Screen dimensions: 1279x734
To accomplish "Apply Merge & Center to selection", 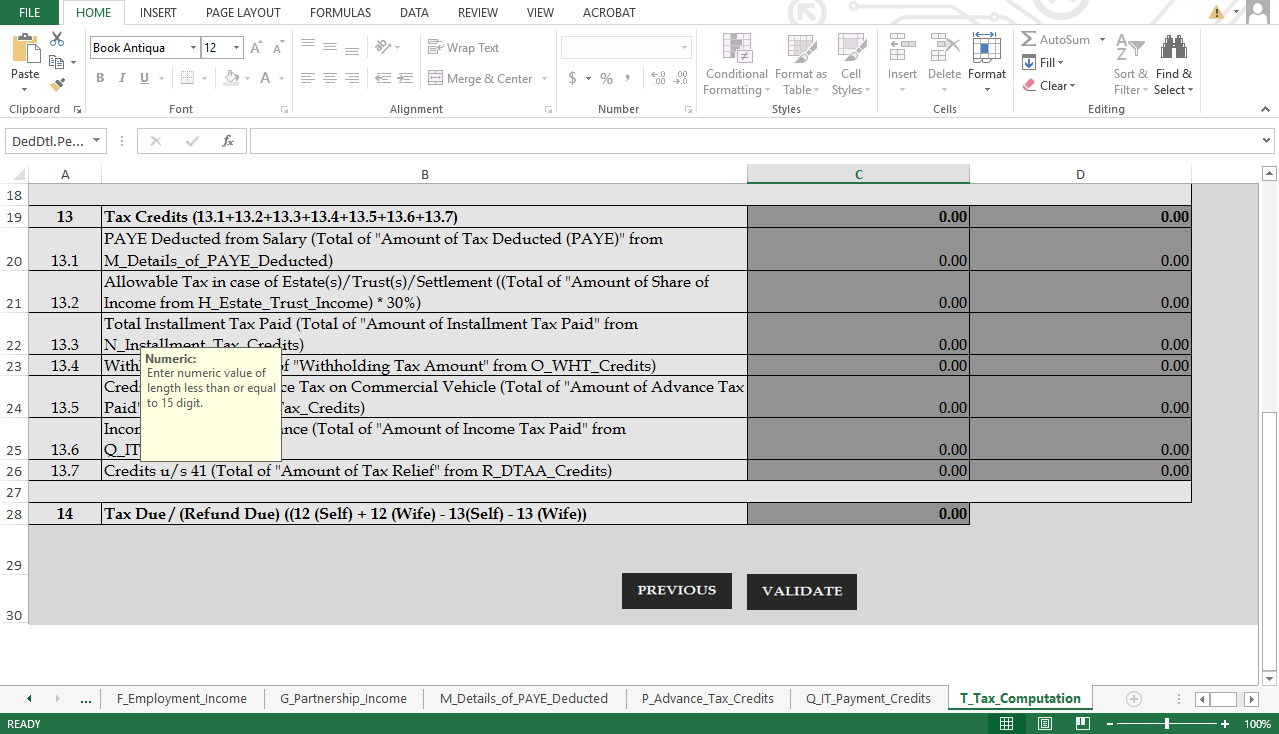I will (x=481, y=78).
